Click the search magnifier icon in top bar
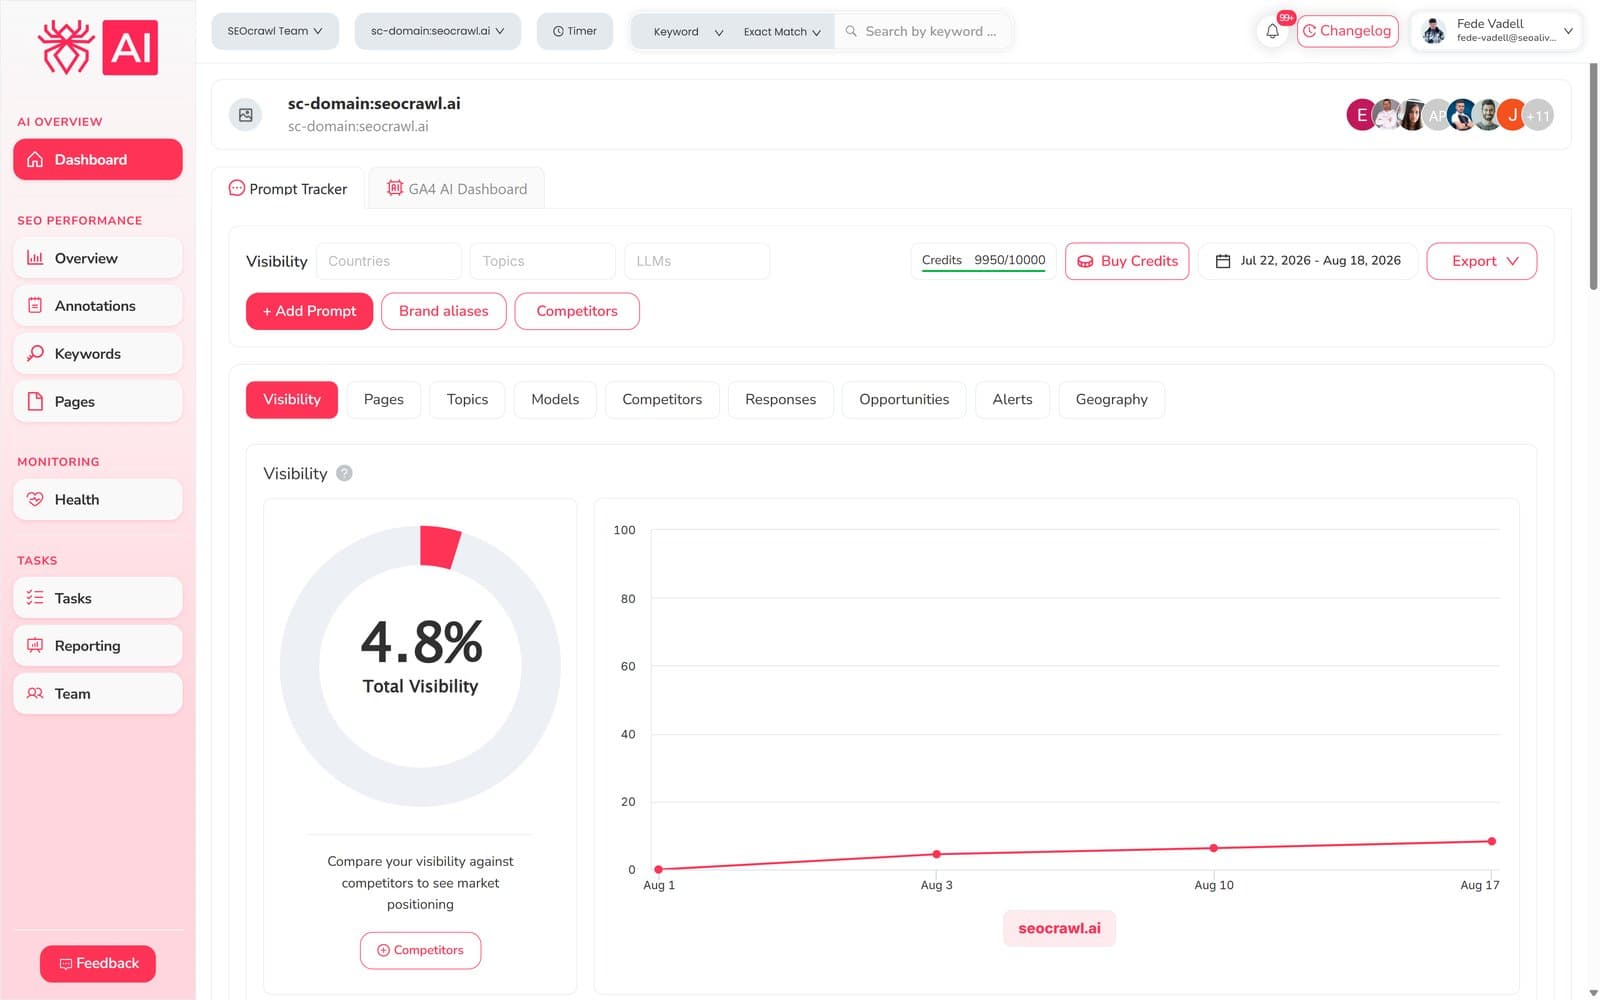The width and height of the screenshot is (1600, 1000). [x=851, y=31]
